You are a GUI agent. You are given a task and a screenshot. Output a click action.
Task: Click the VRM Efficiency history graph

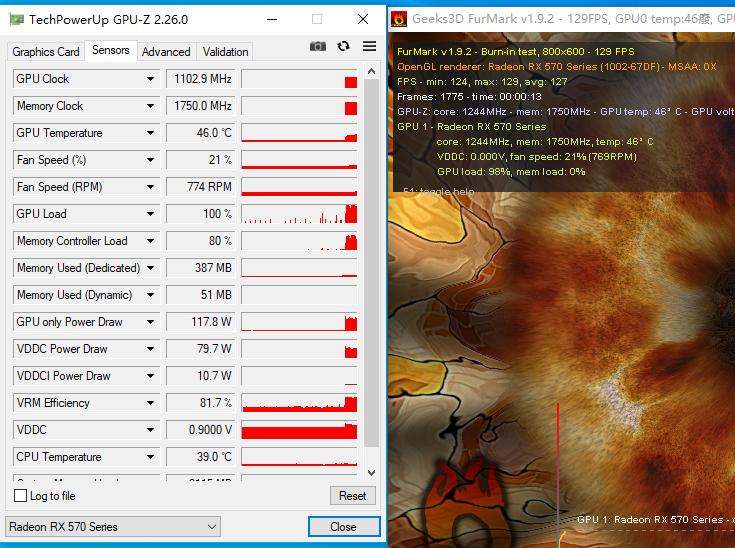click(299, 403)
